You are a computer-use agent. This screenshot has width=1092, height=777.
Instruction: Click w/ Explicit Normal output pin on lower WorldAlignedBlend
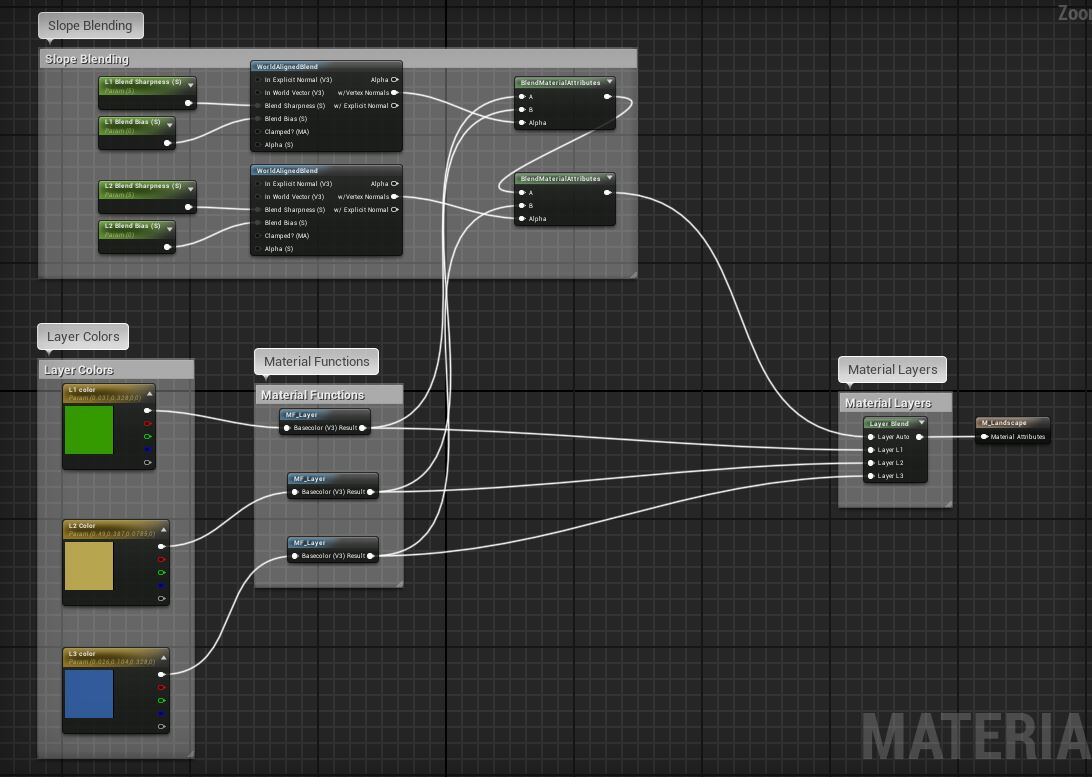point(395,210)
